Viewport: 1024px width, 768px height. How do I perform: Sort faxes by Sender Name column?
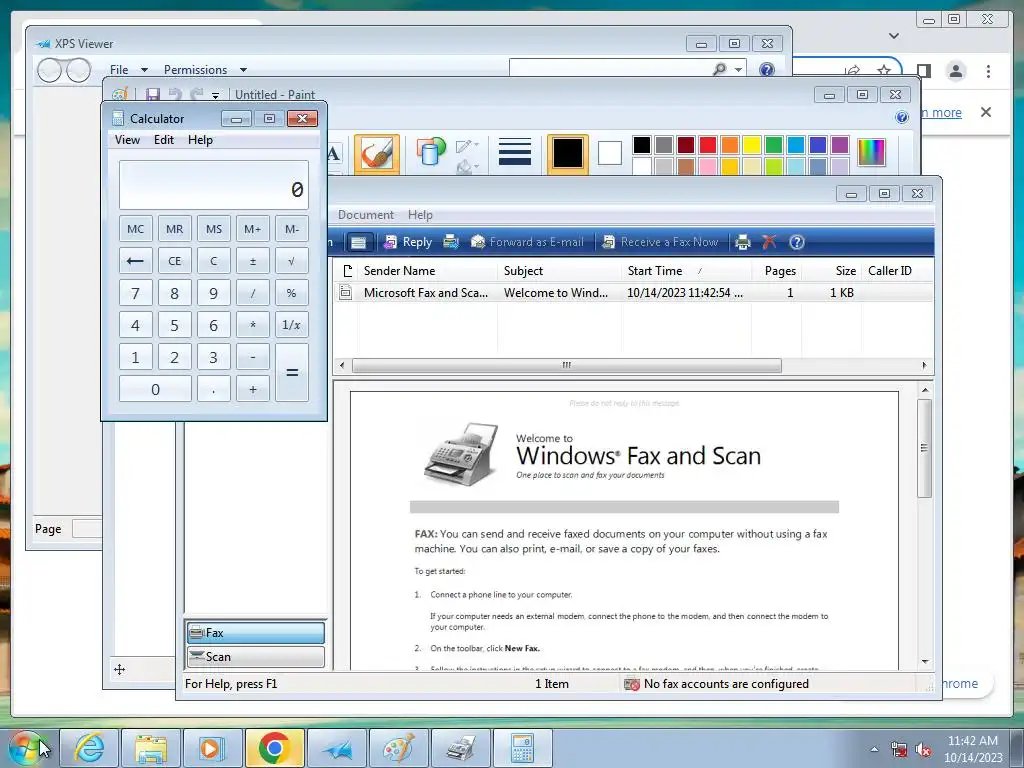click(428, 271)
